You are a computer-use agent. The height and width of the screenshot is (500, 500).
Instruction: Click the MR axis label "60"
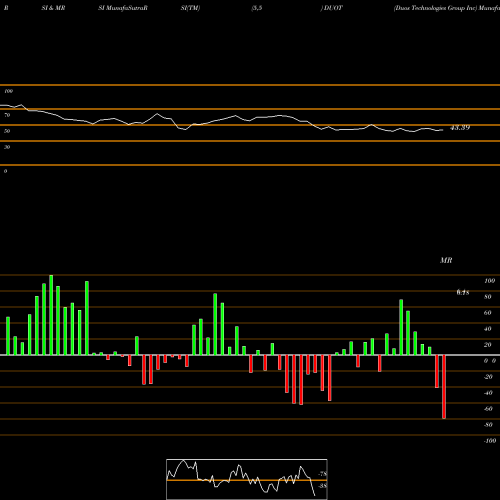488,313
